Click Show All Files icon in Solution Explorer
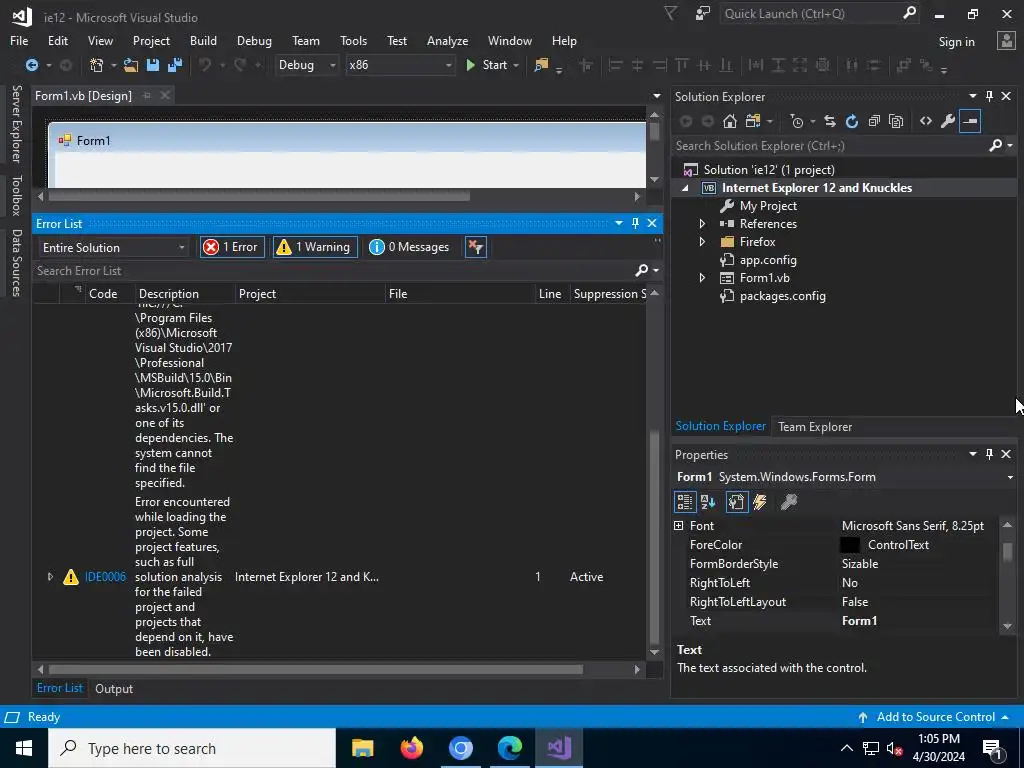Viewport: 1024px width, 768px height. pyautogui.click(x=896, y=121)
